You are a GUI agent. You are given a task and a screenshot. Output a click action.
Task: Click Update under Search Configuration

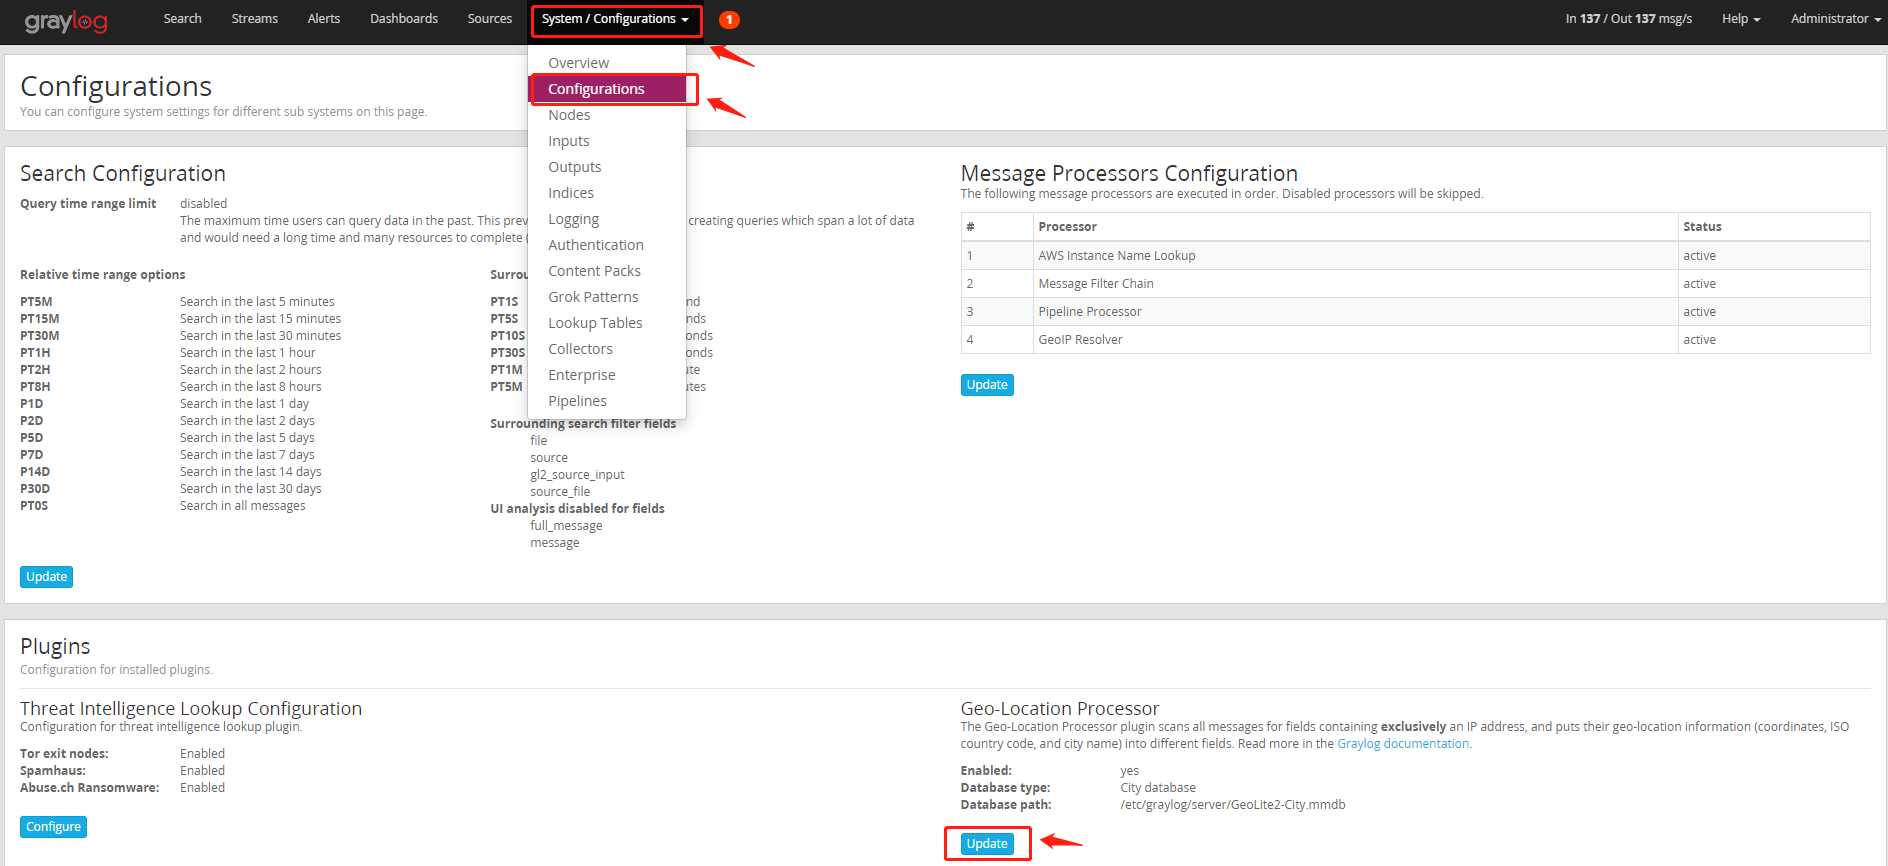[x=46, y=577]
